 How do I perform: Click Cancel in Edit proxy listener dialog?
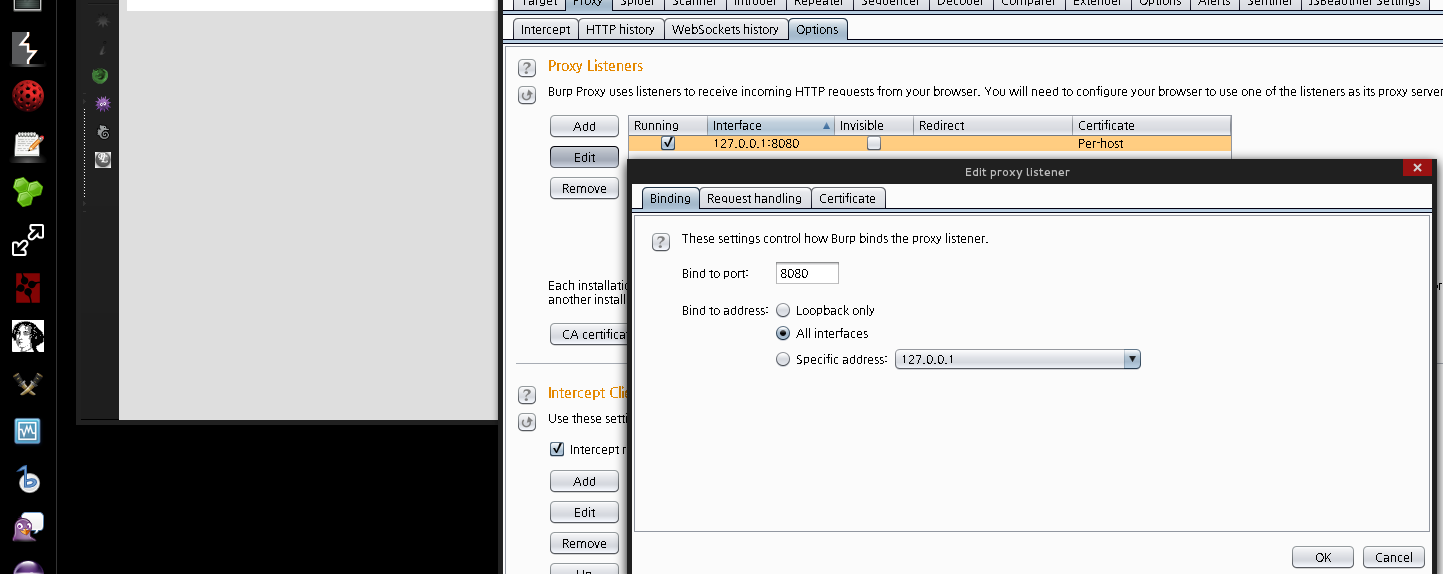[1393, 557]
